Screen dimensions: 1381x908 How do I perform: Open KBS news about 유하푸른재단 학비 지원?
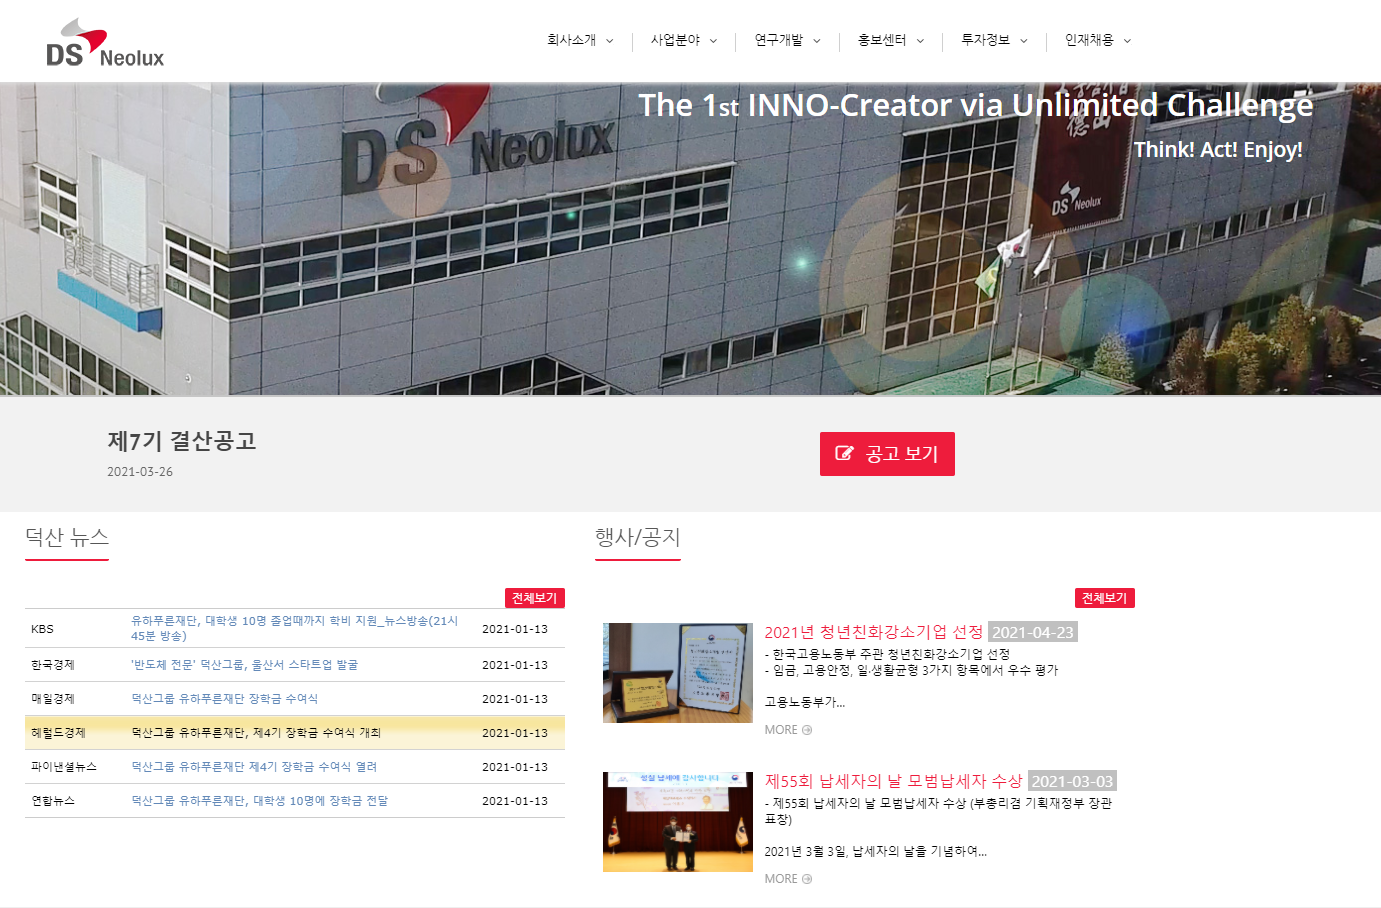[x=295, y=628]
